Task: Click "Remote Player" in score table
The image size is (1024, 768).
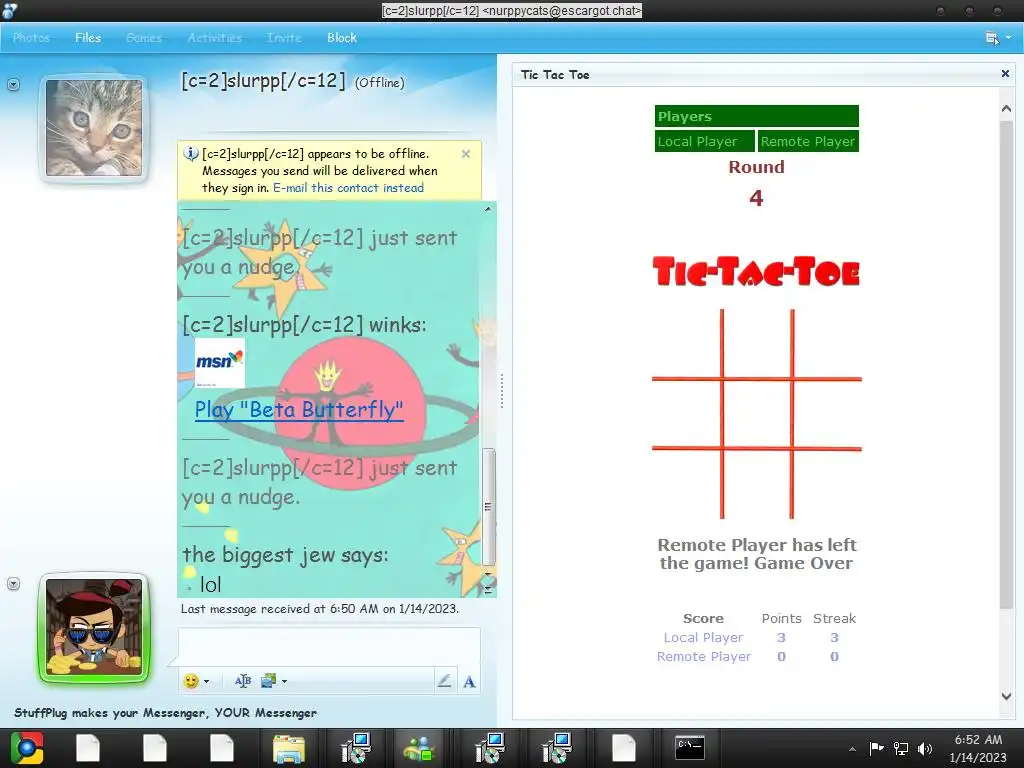Action: point(703,656)
